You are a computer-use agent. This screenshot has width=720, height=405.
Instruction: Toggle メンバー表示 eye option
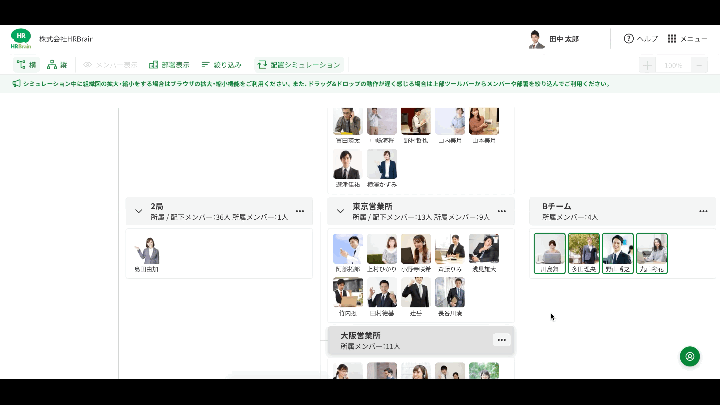(x=110, y=65)
